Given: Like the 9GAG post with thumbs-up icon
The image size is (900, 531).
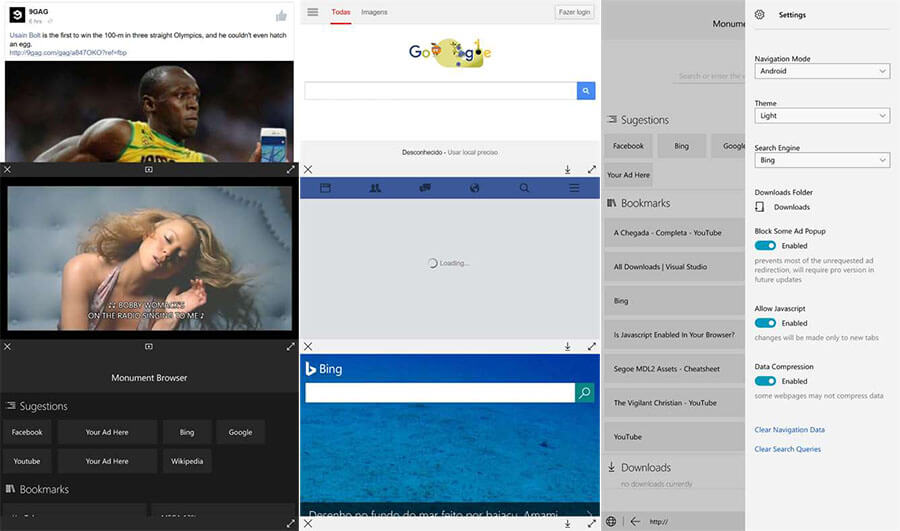Looking at the screenshot, I should [281, 15].
